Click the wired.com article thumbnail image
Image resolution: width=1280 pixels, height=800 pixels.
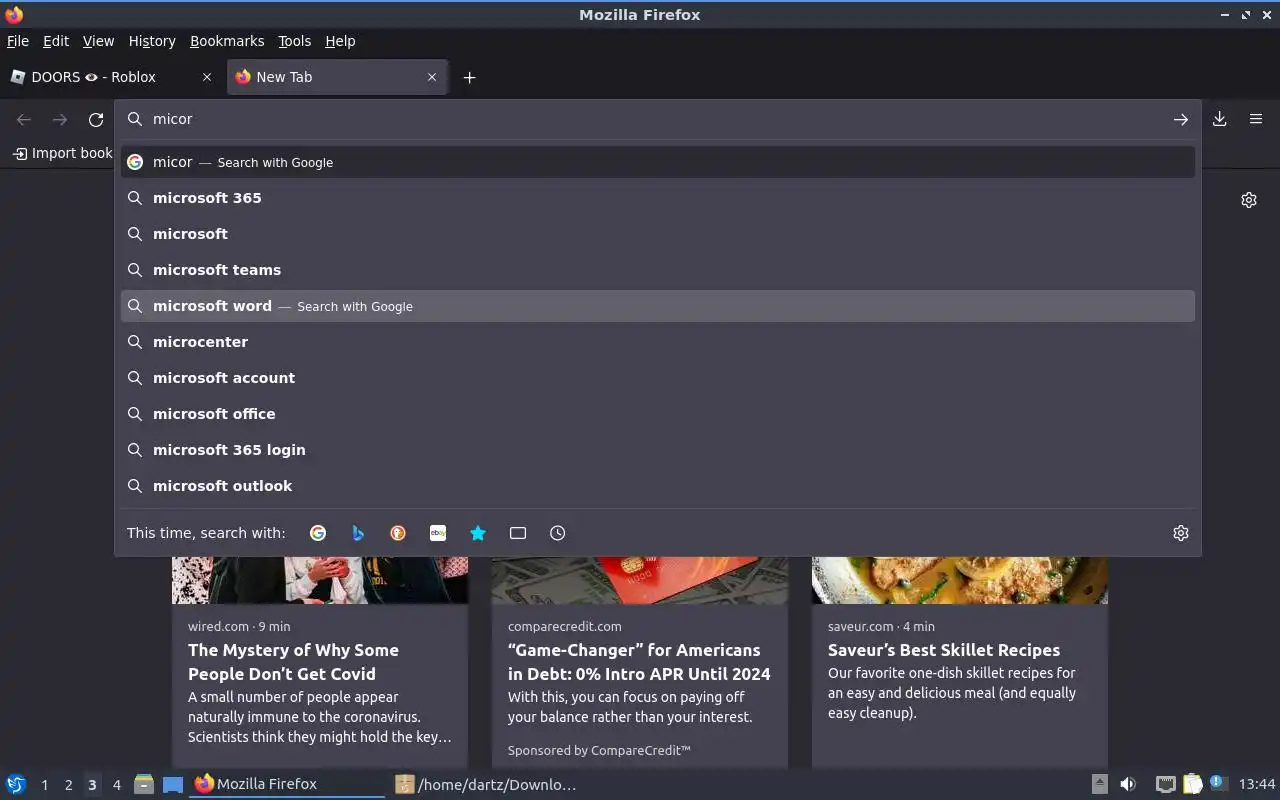point(320,580)
